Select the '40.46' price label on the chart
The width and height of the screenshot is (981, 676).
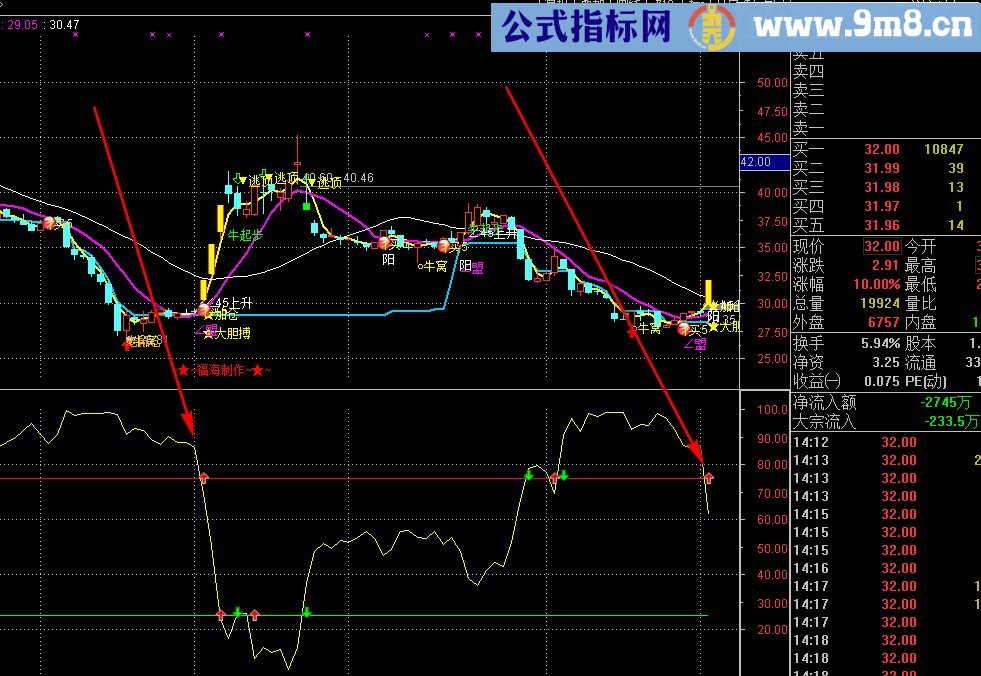coord(358,178)
